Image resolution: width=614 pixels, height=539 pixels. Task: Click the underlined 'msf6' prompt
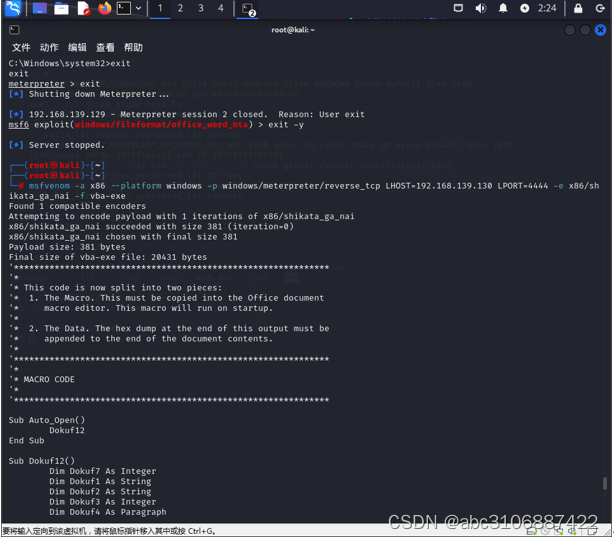pyautogui.click(x=18, y=125)
